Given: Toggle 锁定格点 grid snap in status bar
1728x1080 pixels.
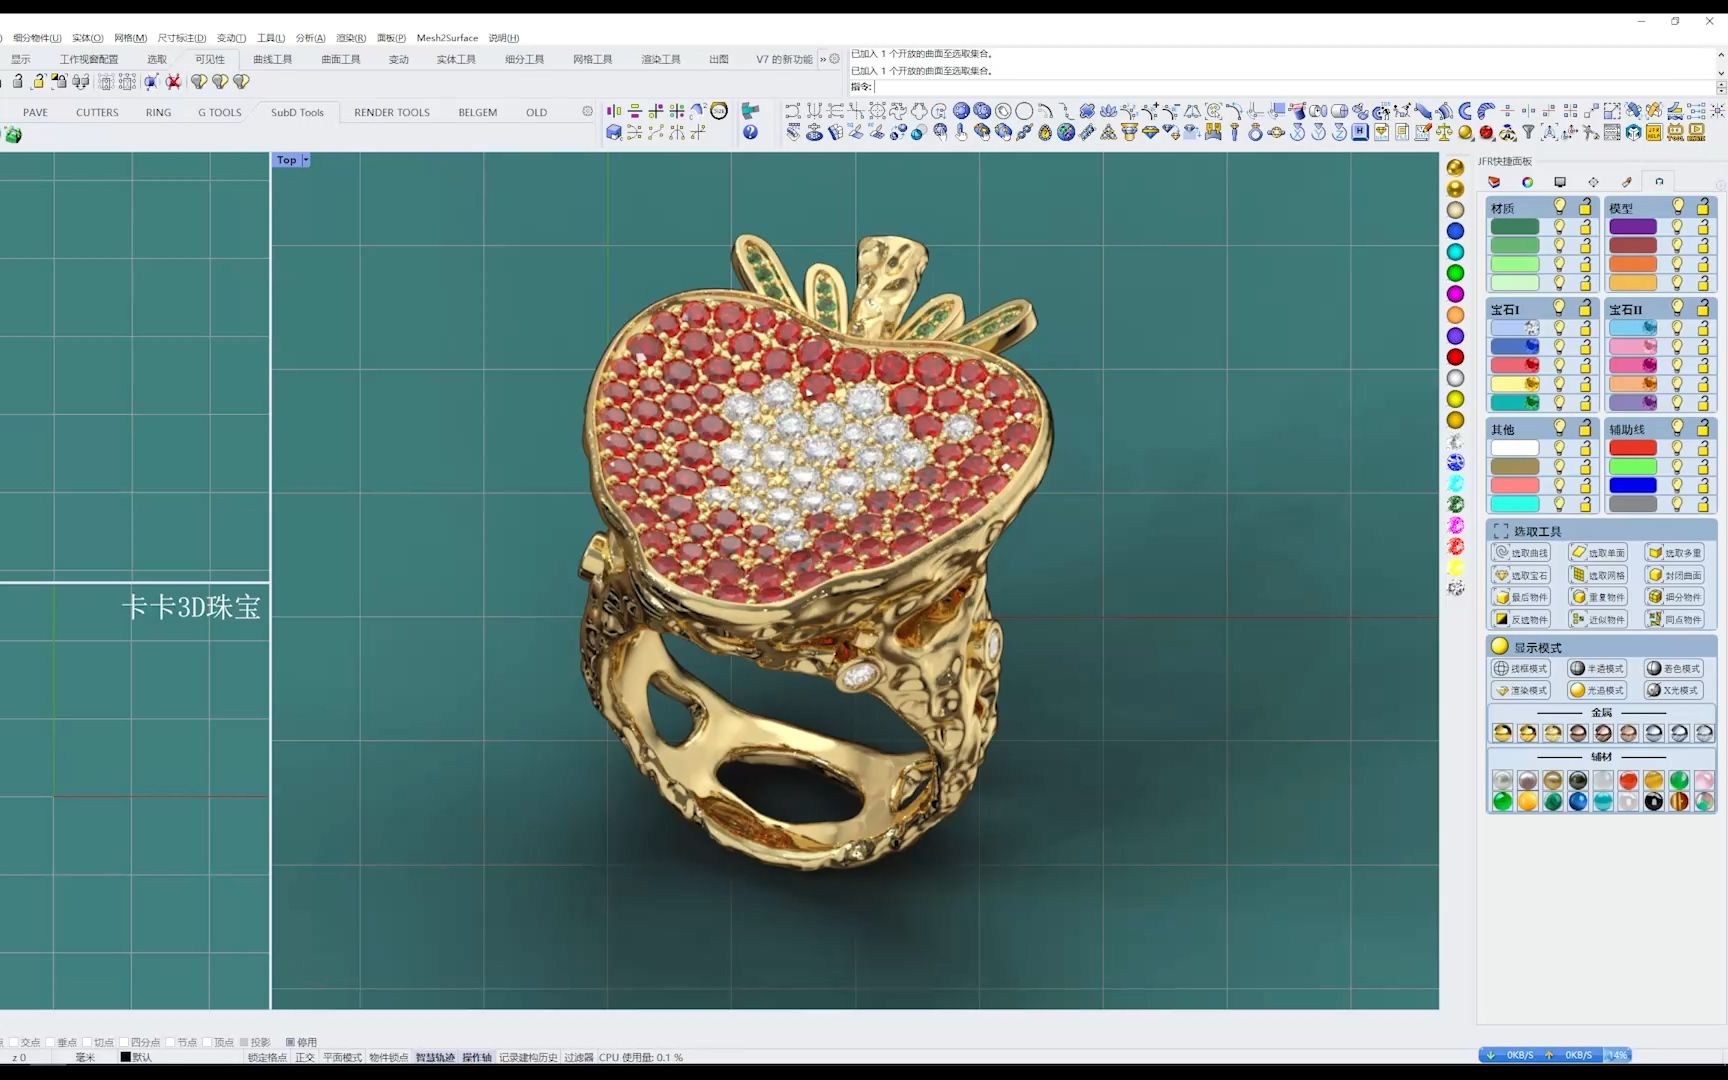Looking at the screenshot, I should click(267, 1057).
